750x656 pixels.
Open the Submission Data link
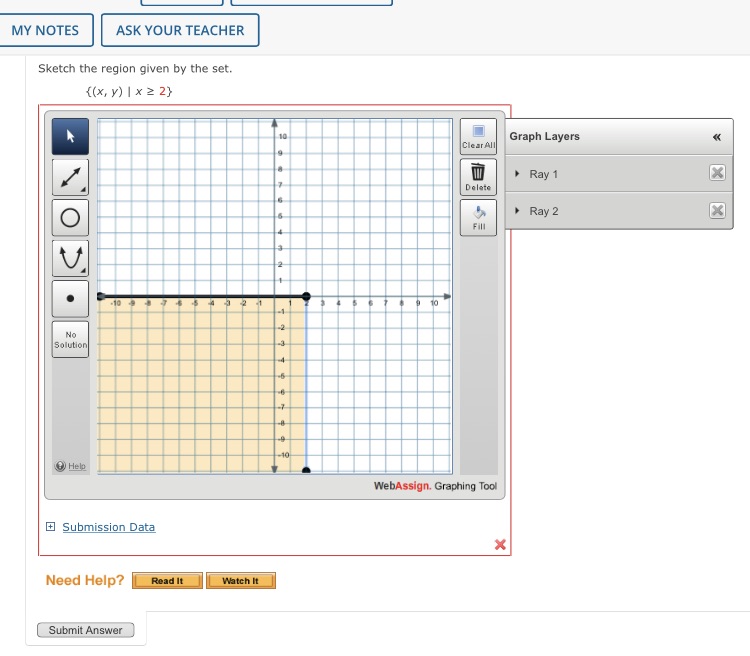(x=109, y=527)
